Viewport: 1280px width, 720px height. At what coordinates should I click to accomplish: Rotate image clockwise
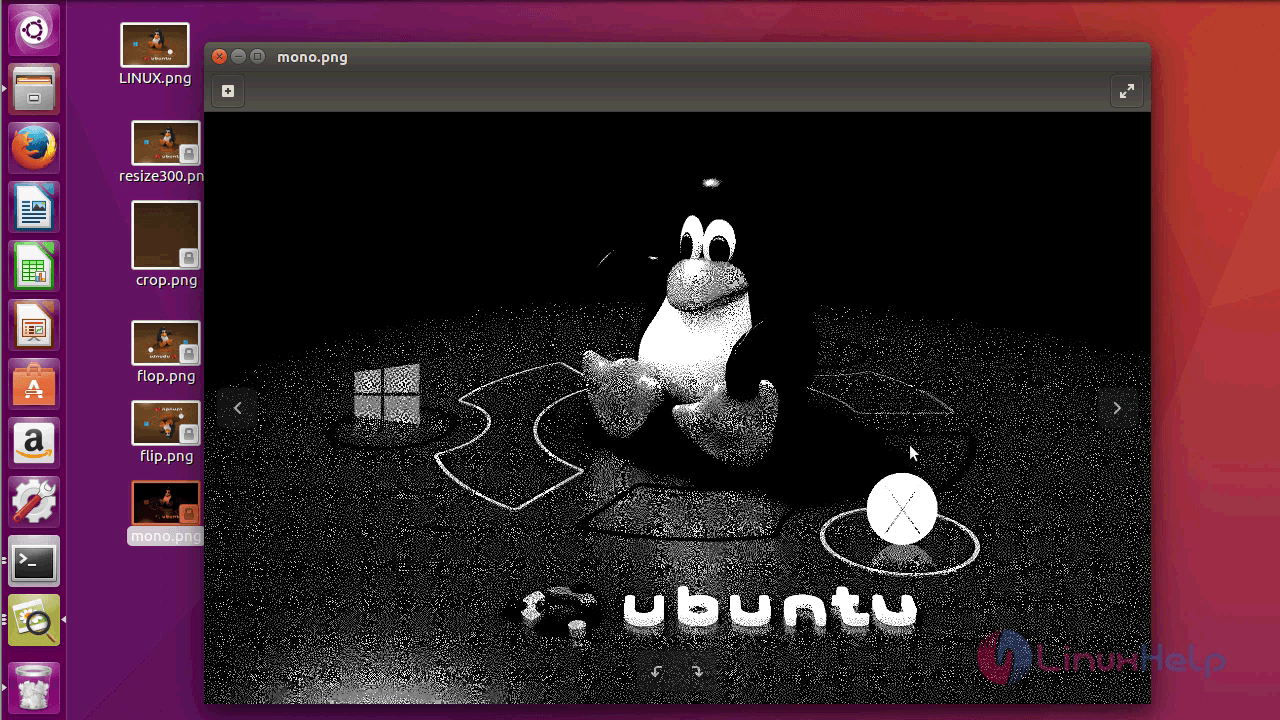tap(697, 672)
